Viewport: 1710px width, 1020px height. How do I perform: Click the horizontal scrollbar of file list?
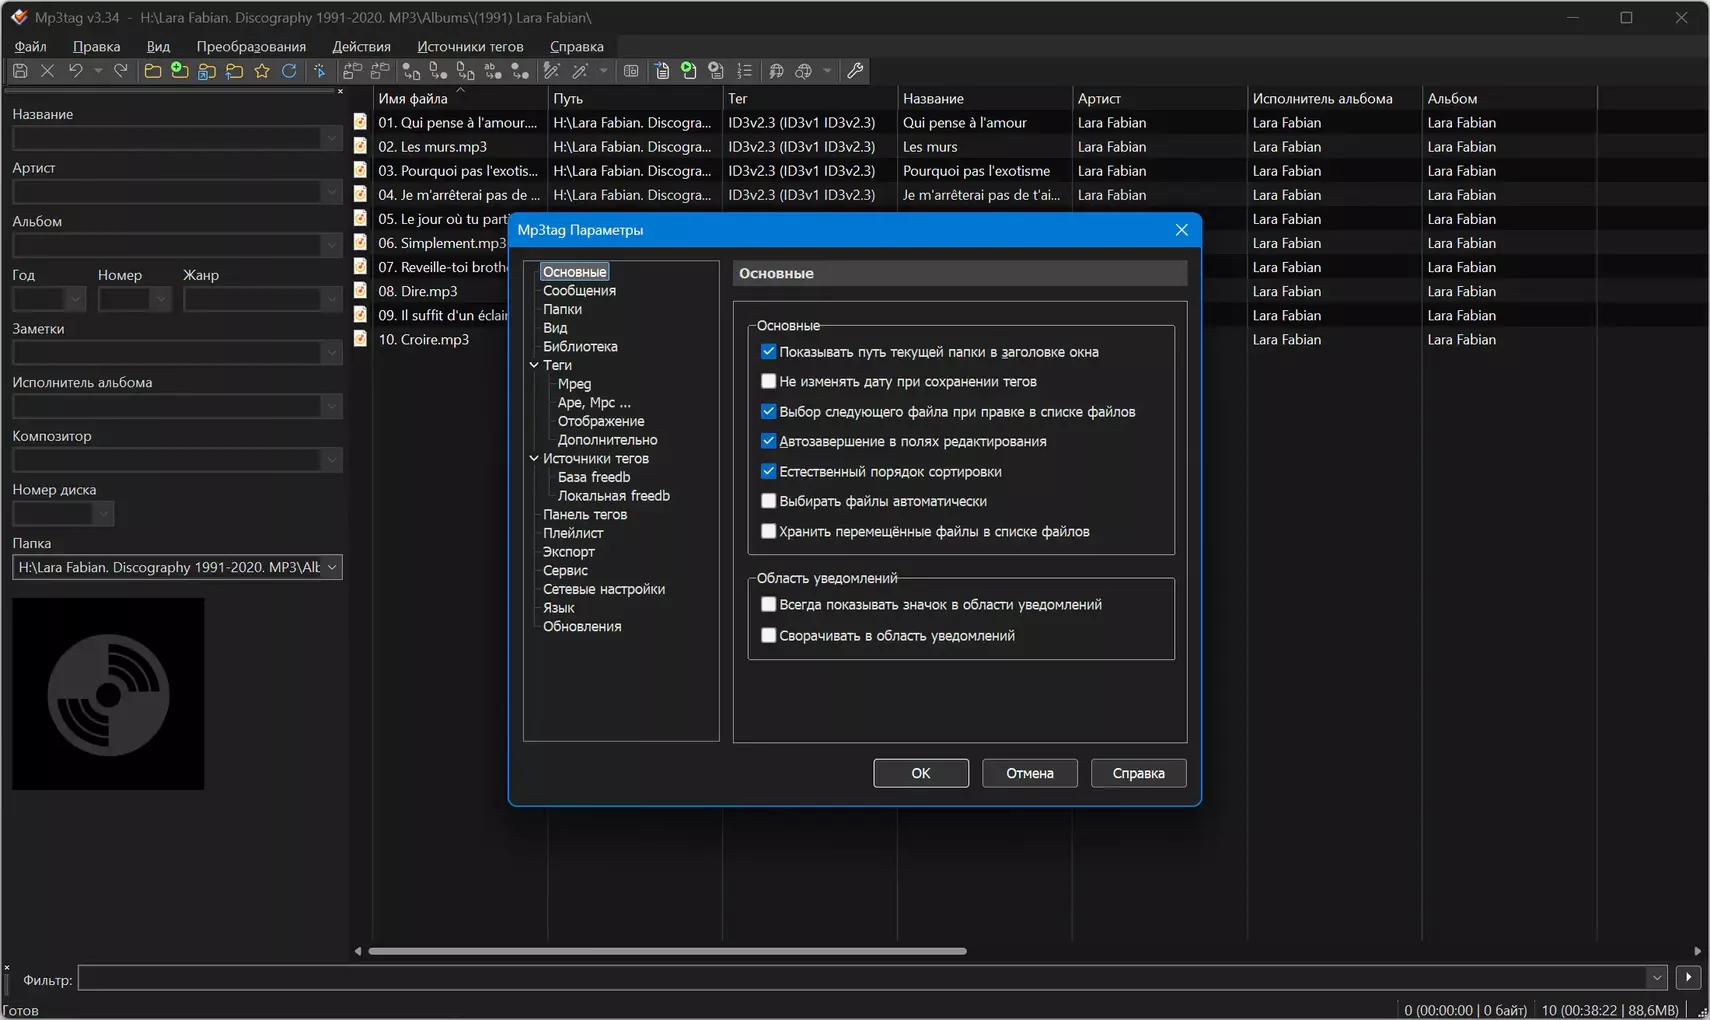coord(667,951)
